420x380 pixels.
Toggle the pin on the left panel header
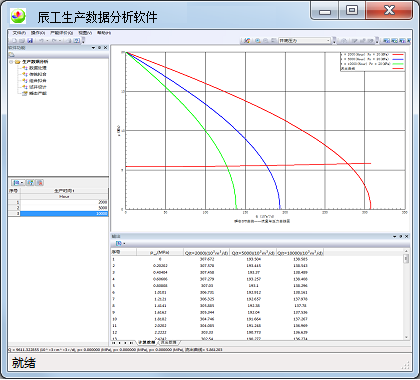pos(99,48)
